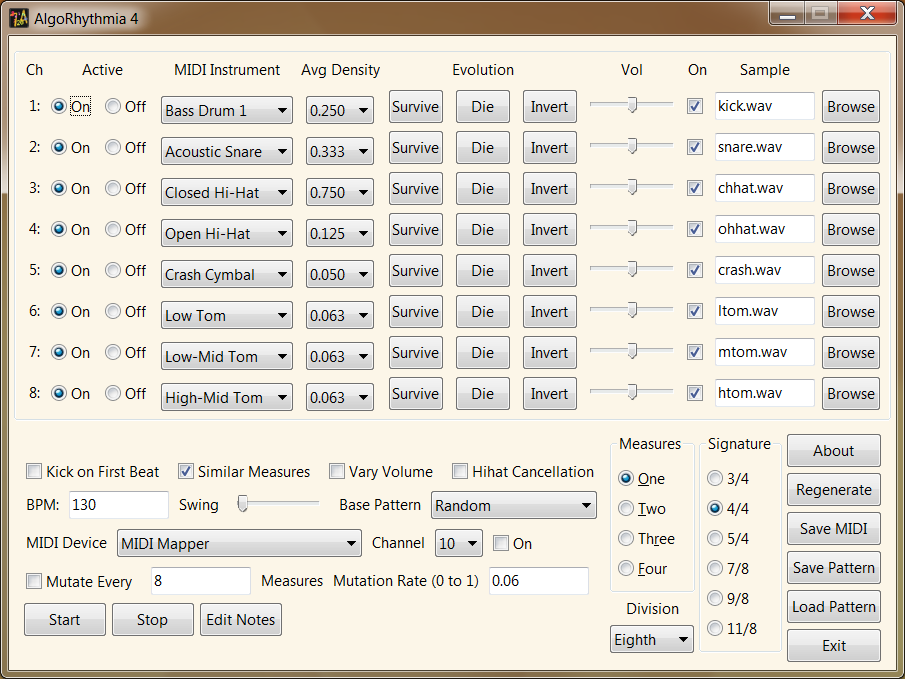Browse for snare.wav sample
The height and width of the screenshot is (679, 905).
[x=851, y=147]
